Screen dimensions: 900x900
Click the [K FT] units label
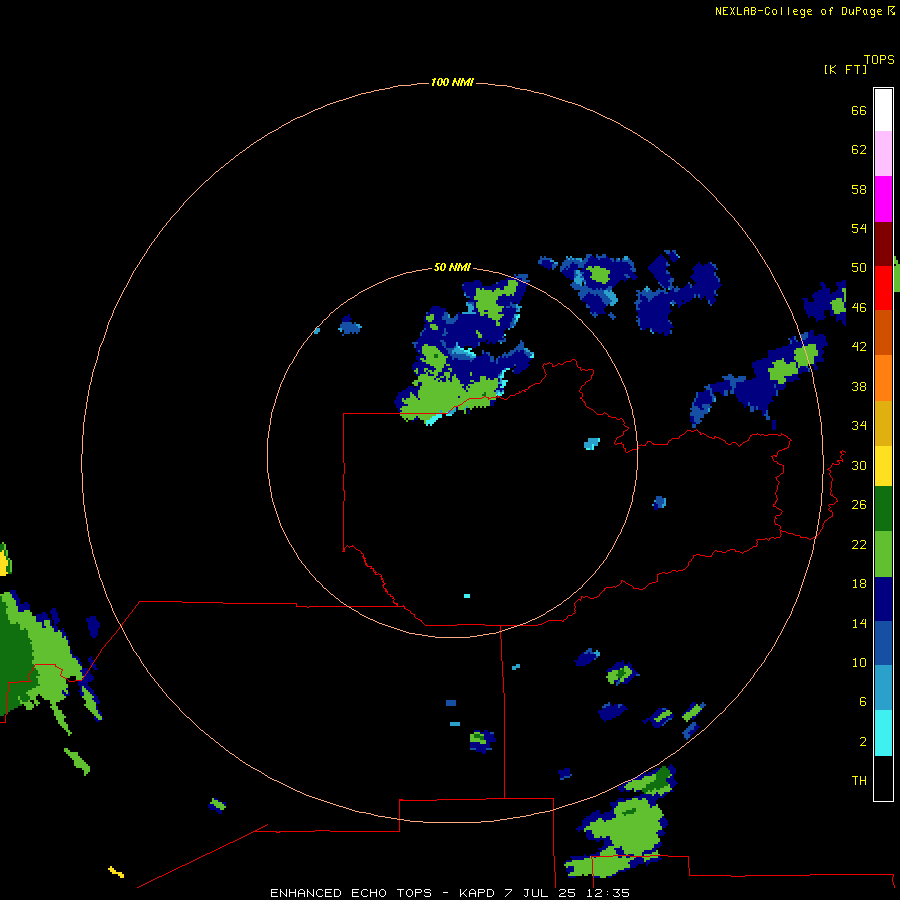[845, 69]
